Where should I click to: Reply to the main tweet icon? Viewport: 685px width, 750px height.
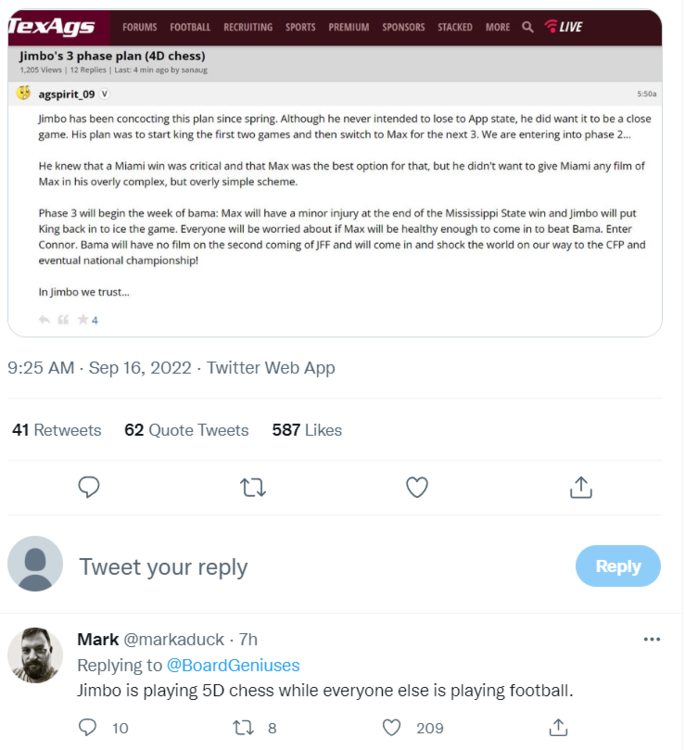pyautogui.click(x=89, y=487)
